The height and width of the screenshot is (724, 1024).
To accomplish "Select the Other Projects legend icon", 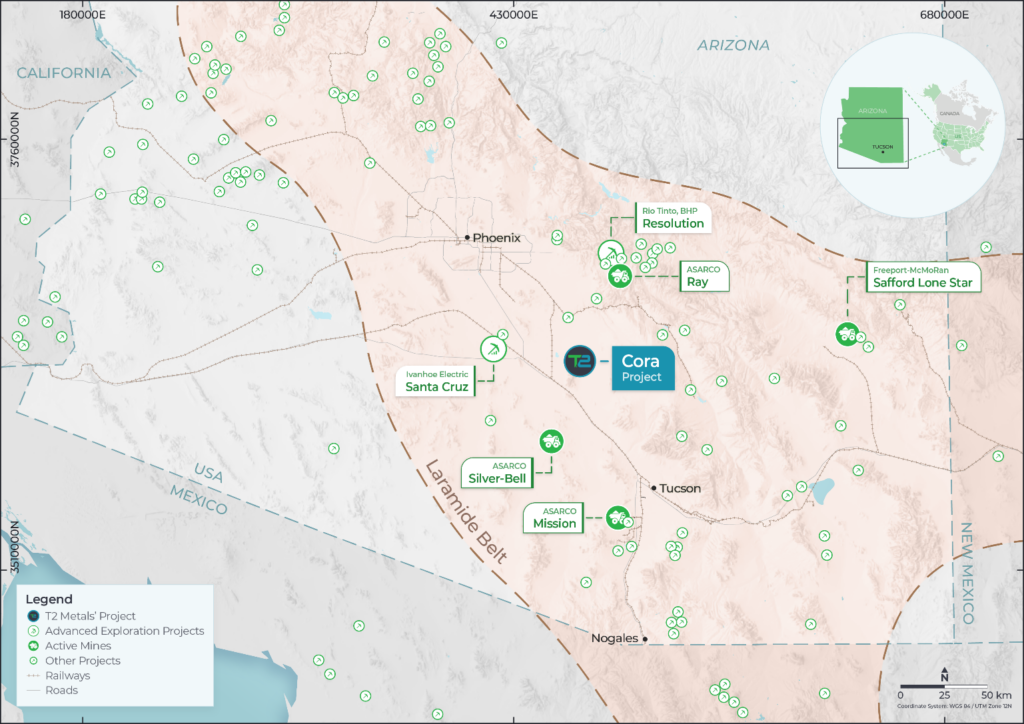I will [x=33, y=661].
